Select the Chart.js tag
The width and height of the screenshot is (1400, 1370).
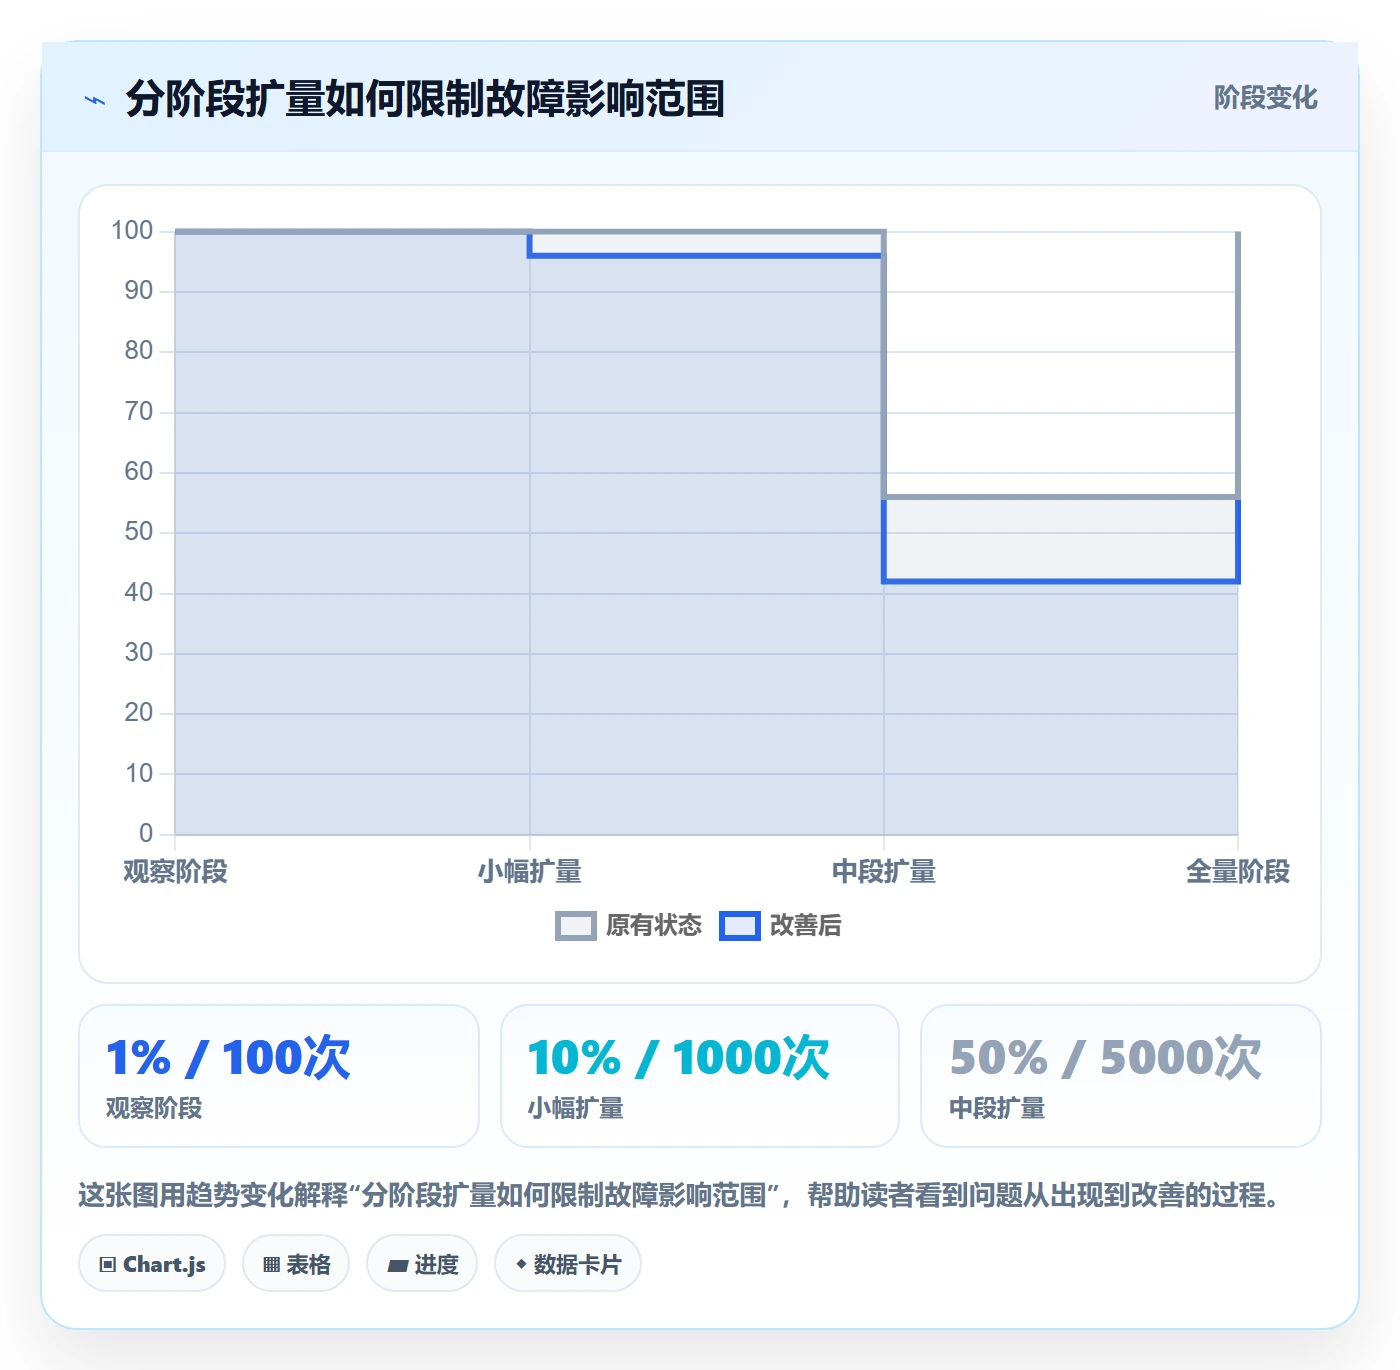152,1264
